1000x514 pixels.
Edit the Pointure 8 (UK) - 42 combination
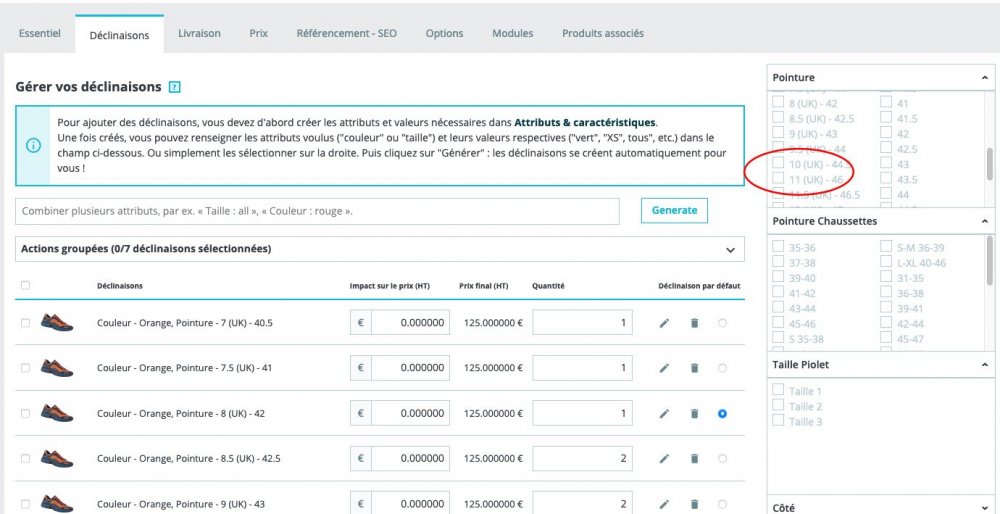pos(664,414)
